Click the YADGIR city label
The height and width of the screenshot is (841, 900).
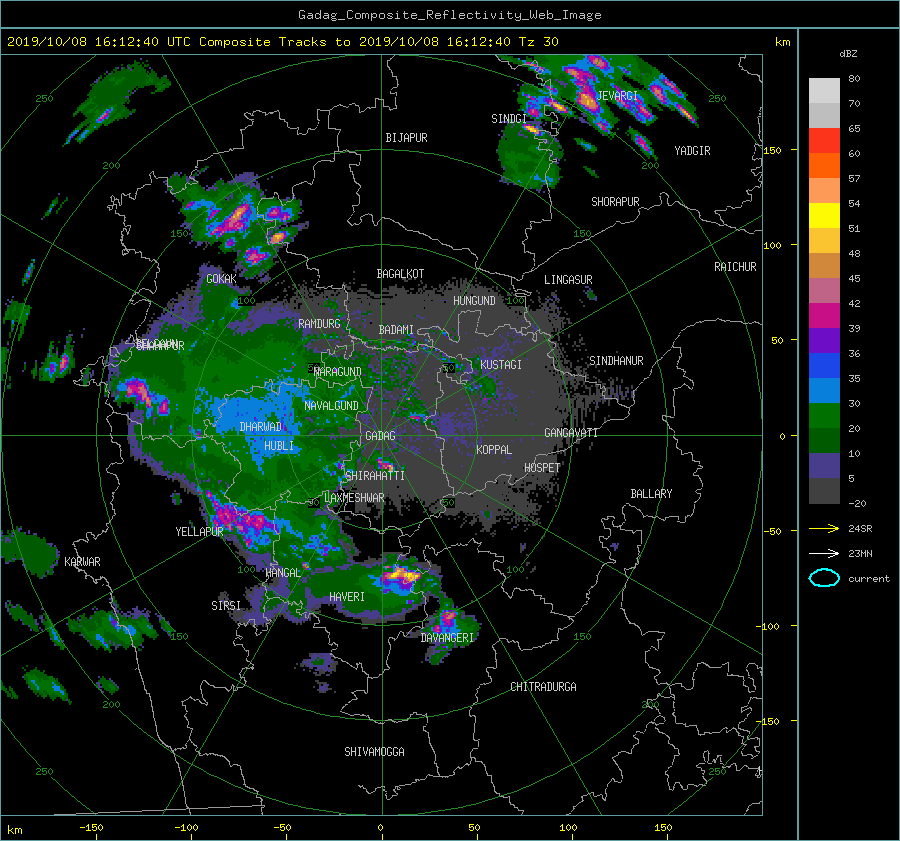pos(692,150)
